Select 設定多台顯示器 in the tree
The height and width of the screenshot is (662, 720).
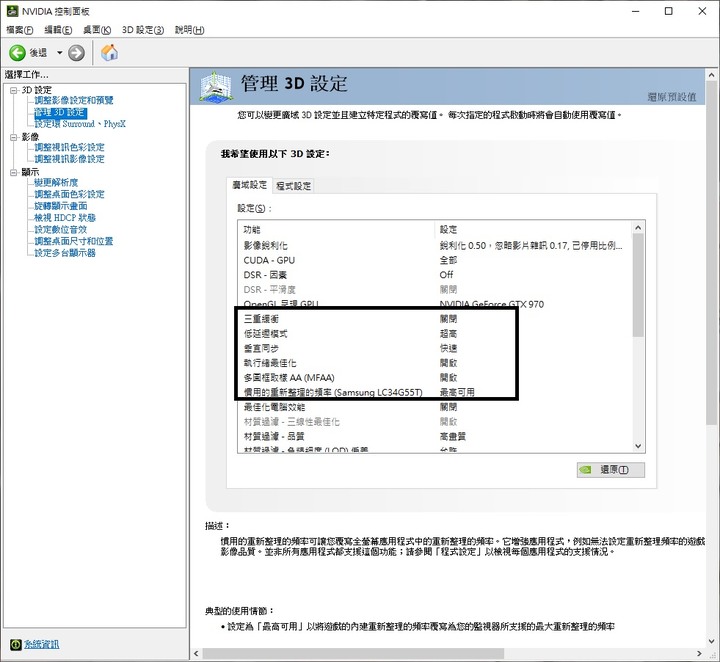(65, 253)
